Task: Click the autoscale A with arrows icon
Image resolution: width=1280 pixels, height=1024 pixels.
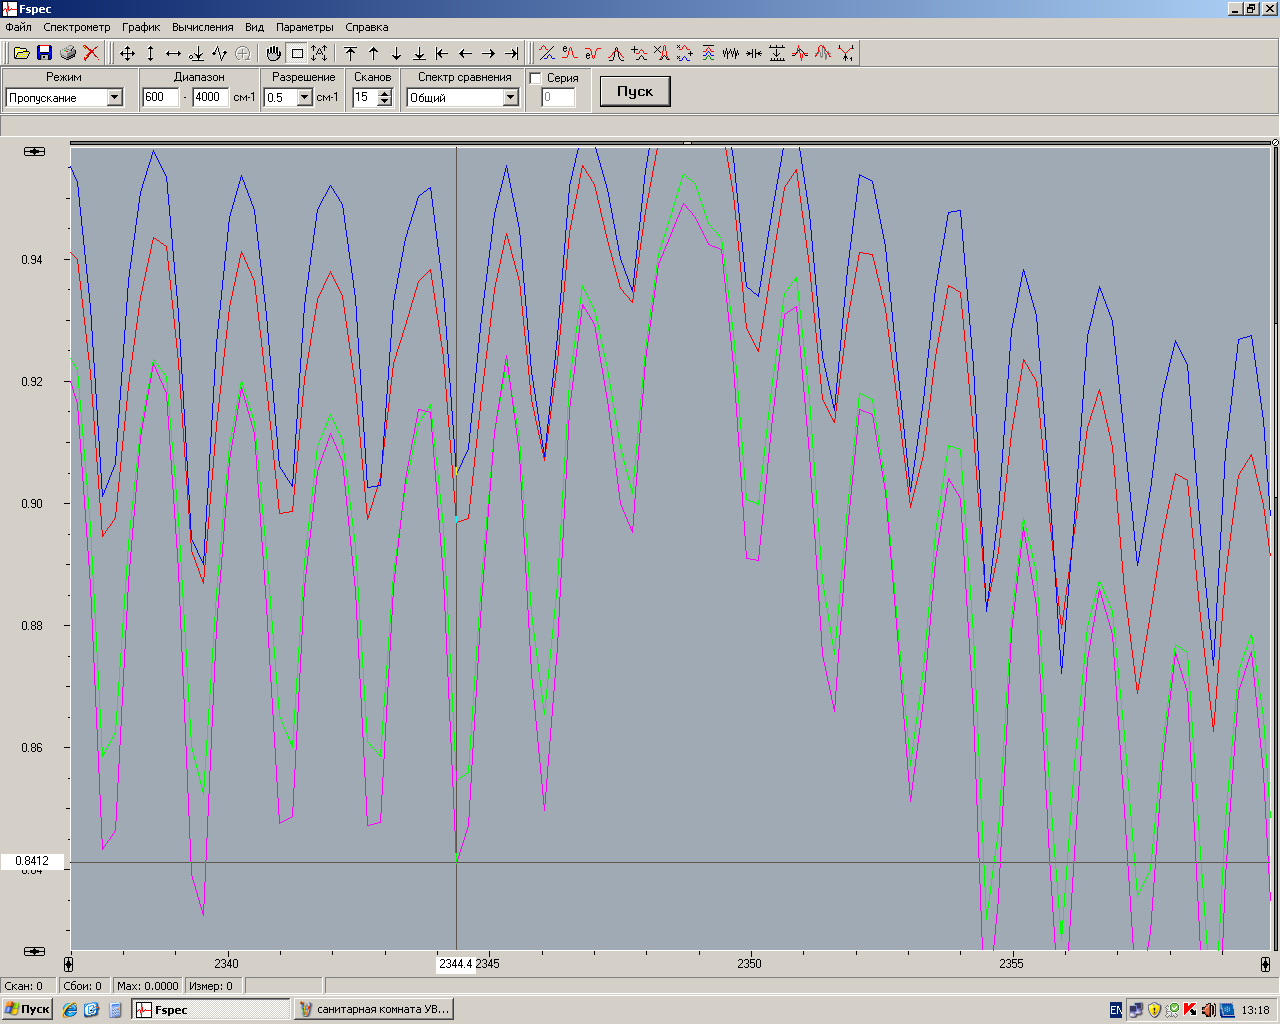Action: coord(319,53)
